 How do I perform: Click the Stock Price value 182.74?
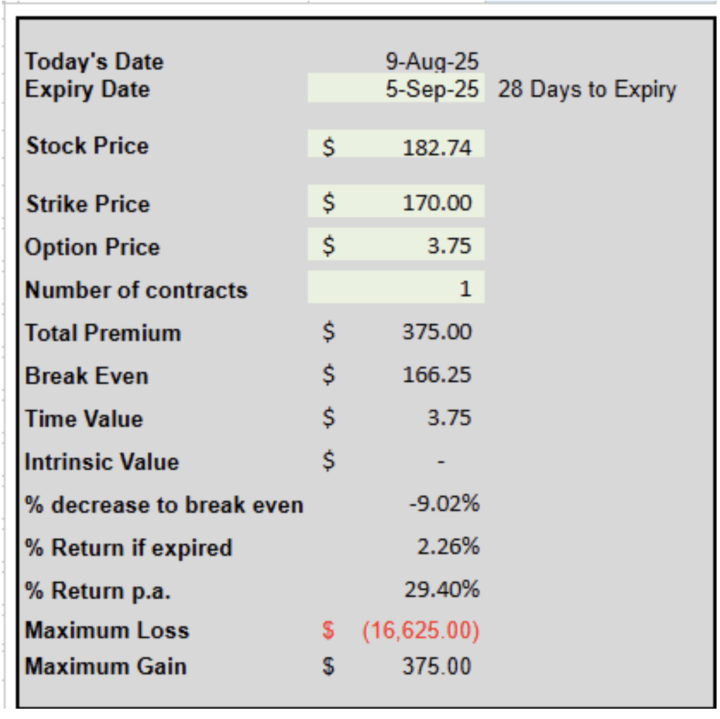pos(396,144)
